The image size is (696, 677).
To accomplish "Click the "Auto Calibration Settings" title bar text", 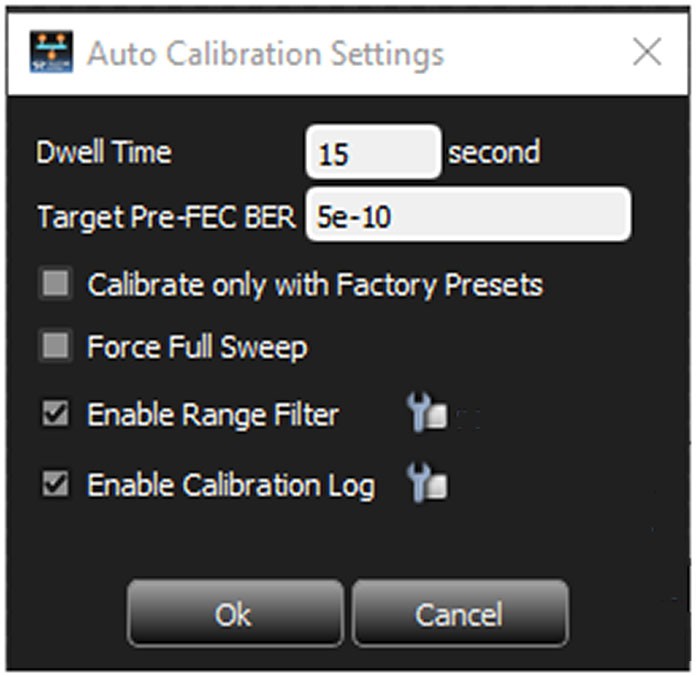I will [x=265, y=54].
